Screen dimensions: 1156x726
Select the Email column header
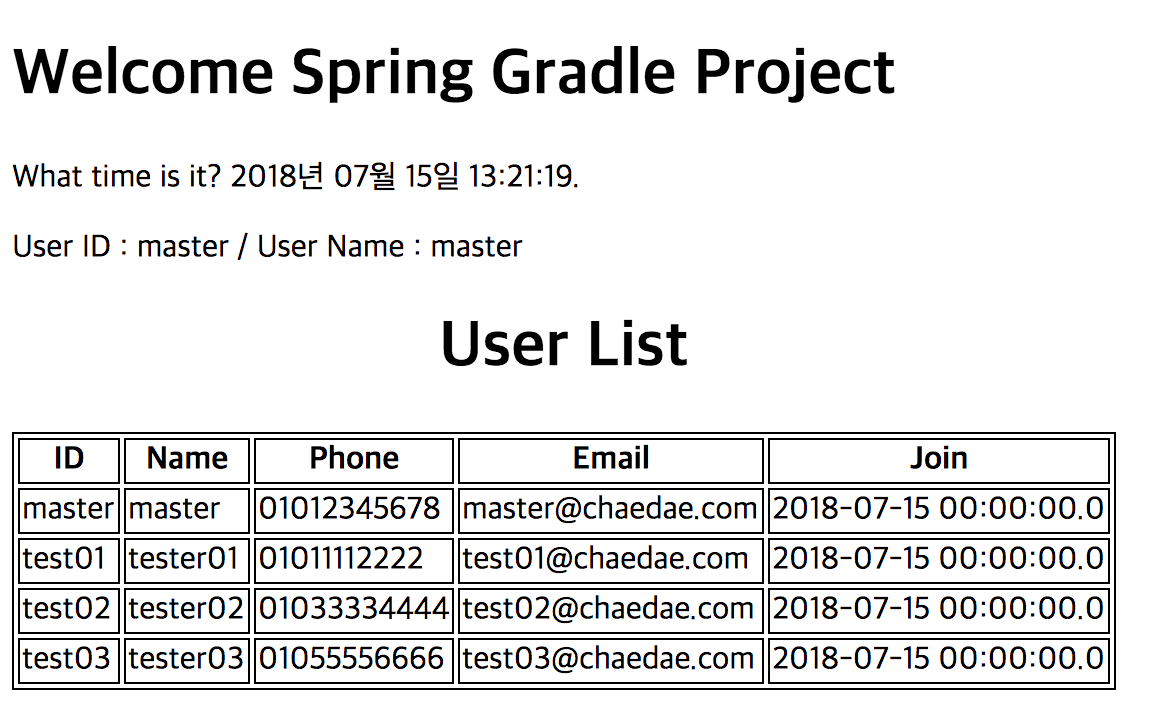pyautogui.click(x=611, y=459)
